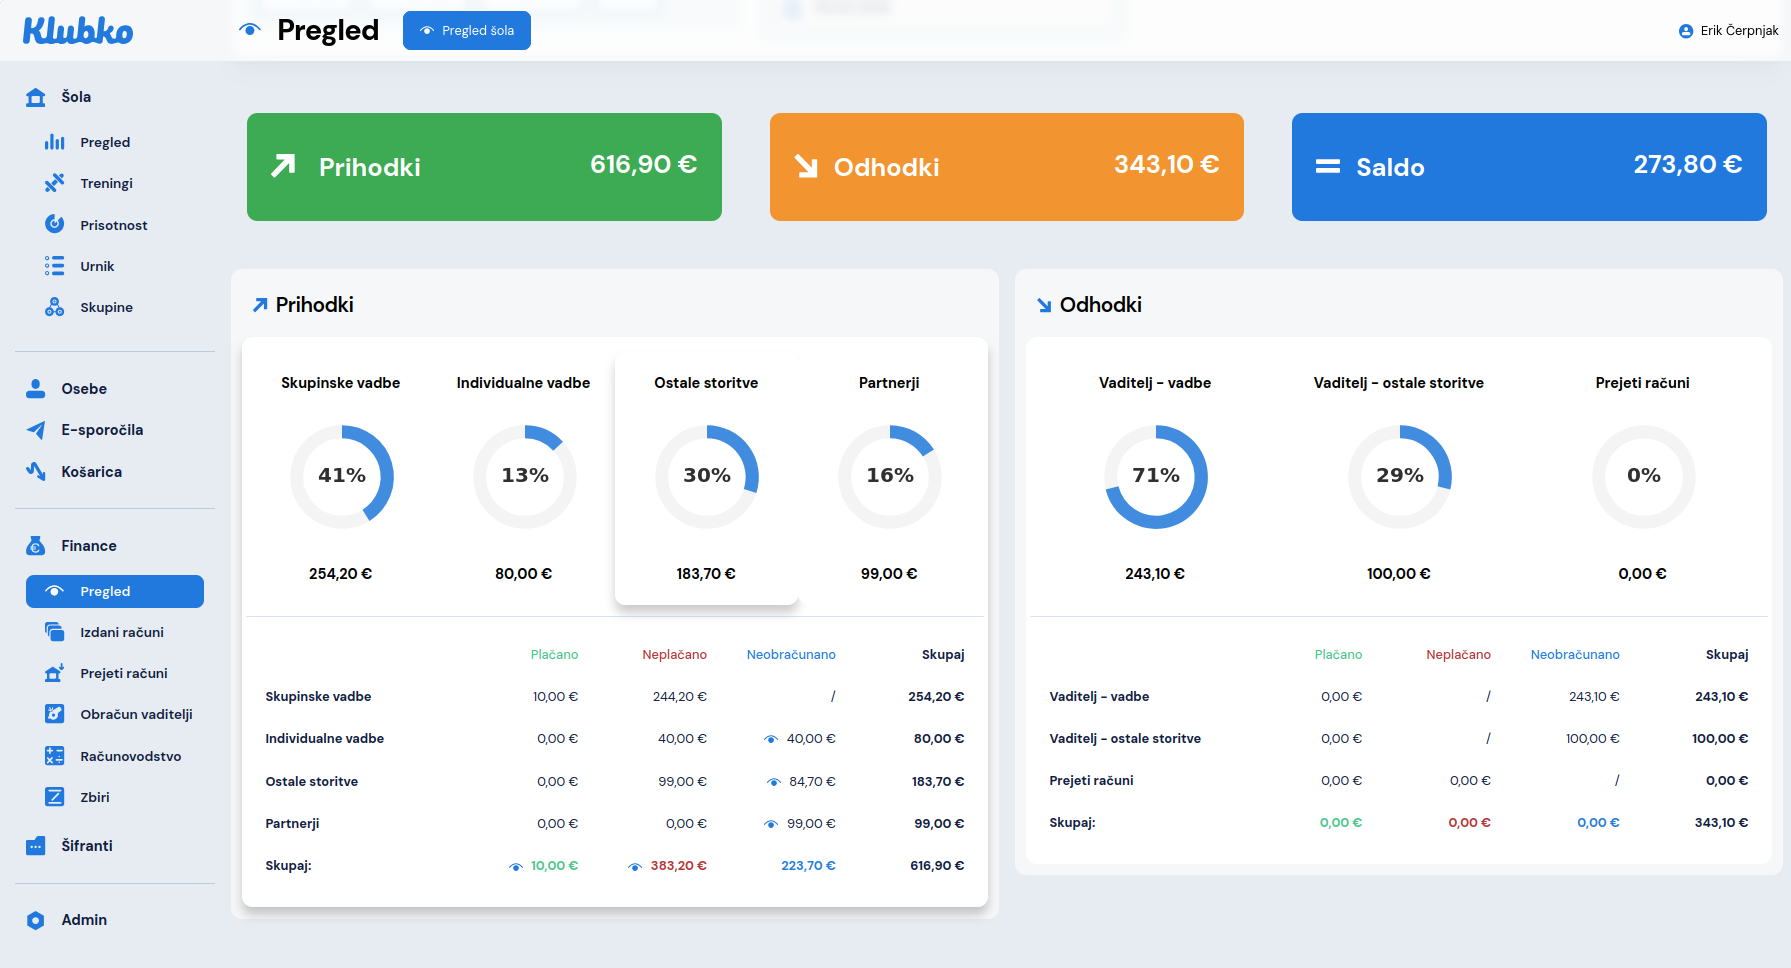Click the Pregled šola button
Screen dimensions: 1791x968
(467, 31)
